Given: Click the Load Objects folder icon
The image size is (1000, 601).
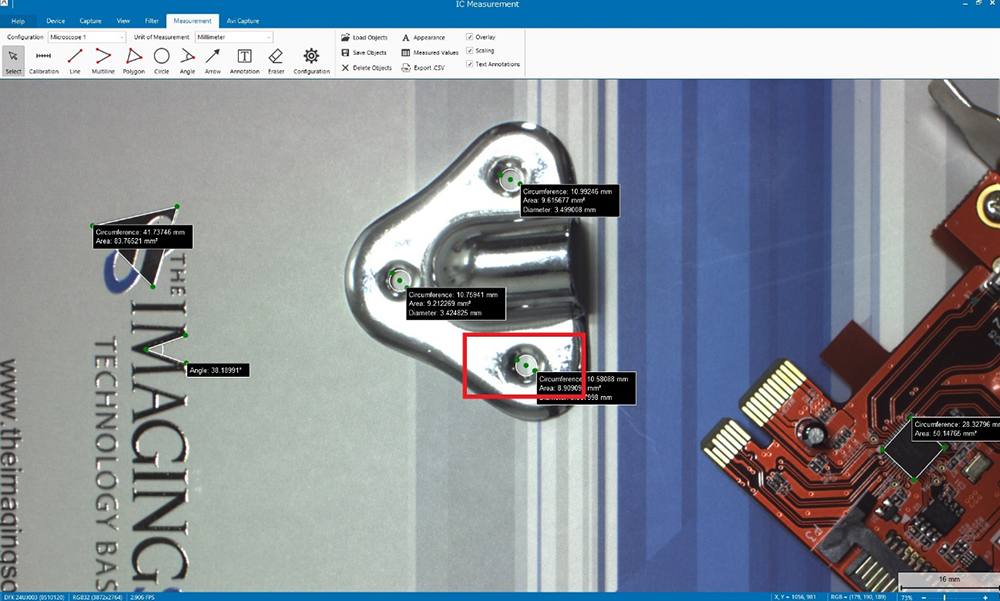Looking at the screenshot, I should pyautogui.click(x=345, y=38).
